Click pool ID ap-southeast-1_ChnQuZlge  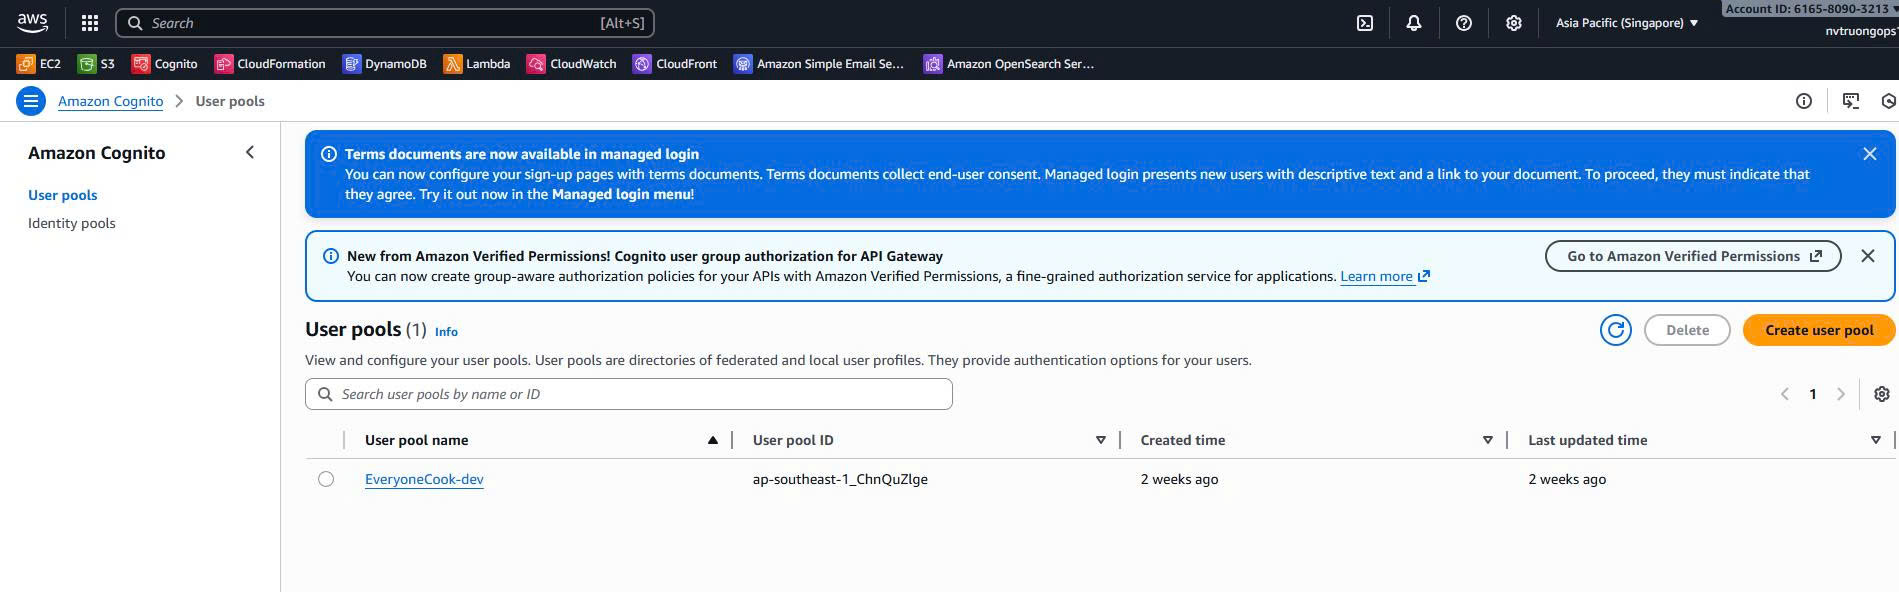click(840, 479)
